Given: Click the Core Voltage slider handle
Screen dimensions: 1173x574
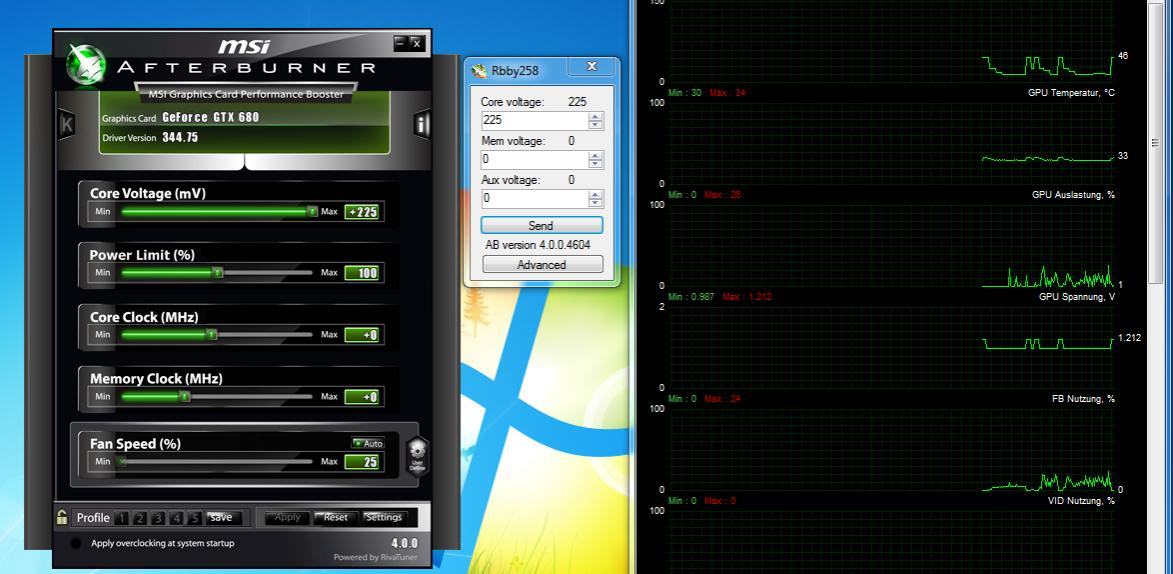Looking at the screenshot, I should (313, 212).
